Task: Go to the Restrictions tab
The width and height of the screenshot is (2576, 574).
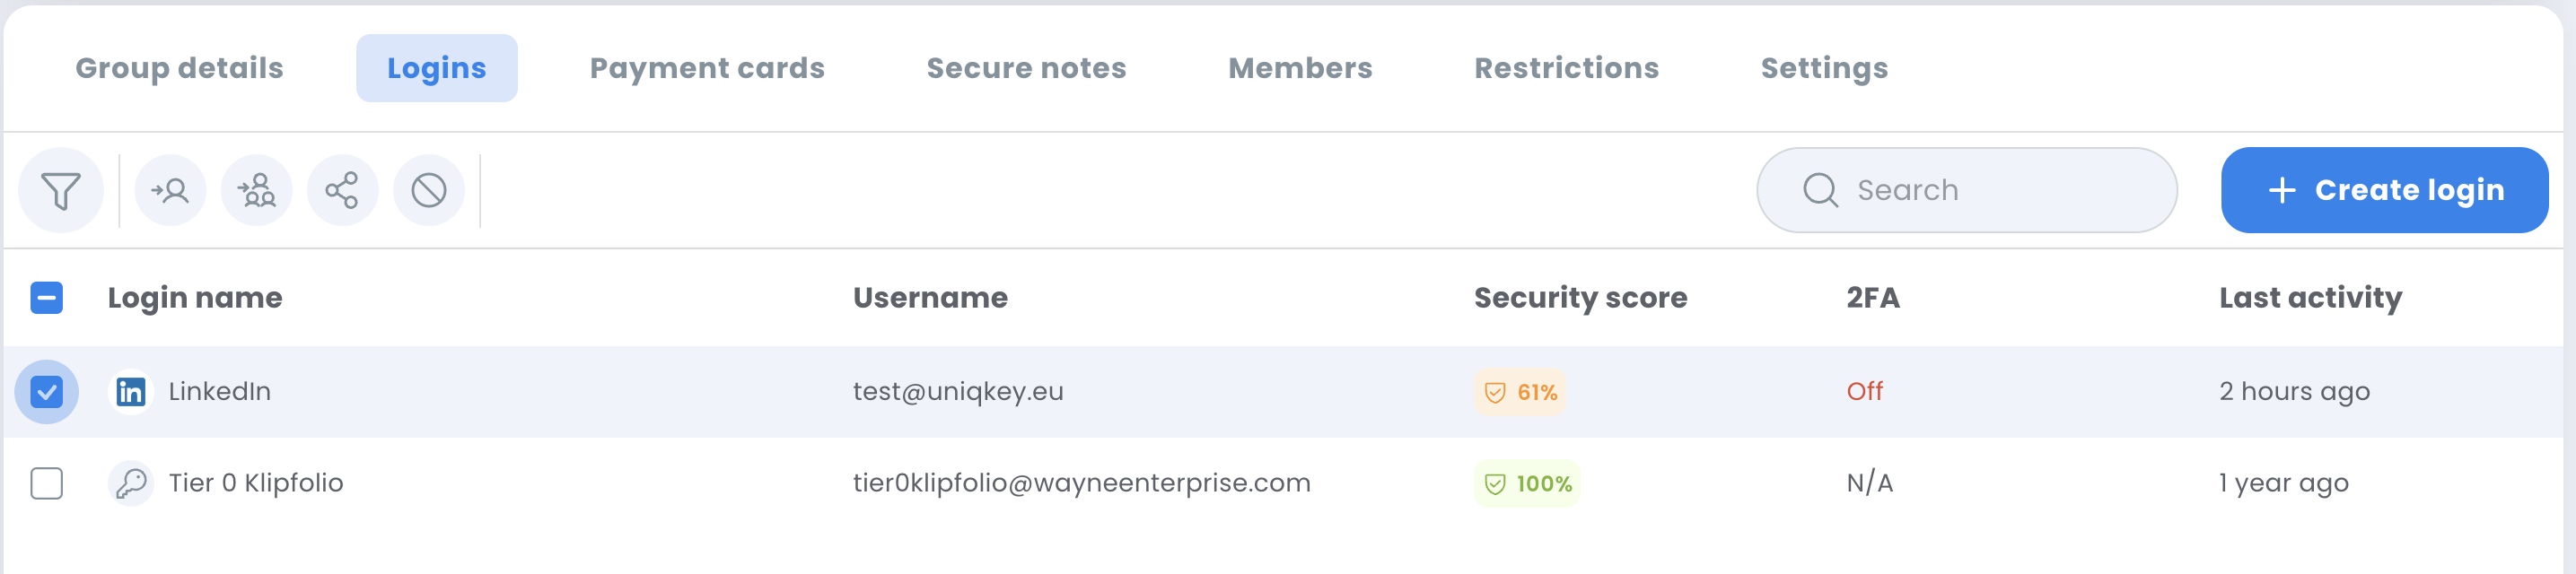Action: pos(1566,68)
